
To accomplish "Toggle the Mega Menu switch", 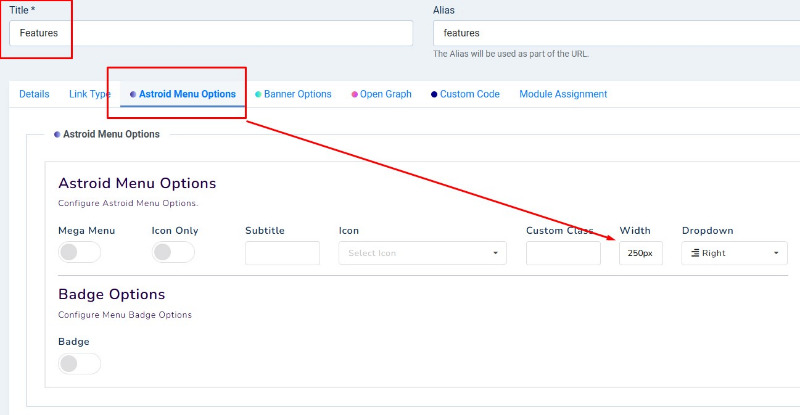I will pyautogui.click(x=80, y=252).
